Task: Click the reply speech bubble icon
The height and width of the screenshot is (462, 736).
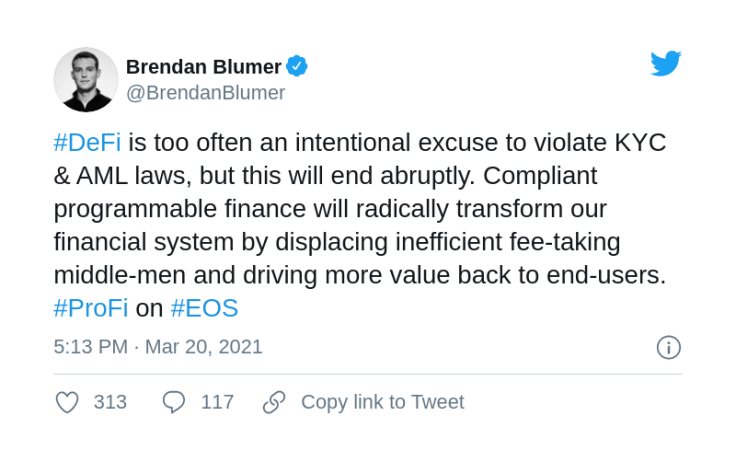Action: pos(174,402)
